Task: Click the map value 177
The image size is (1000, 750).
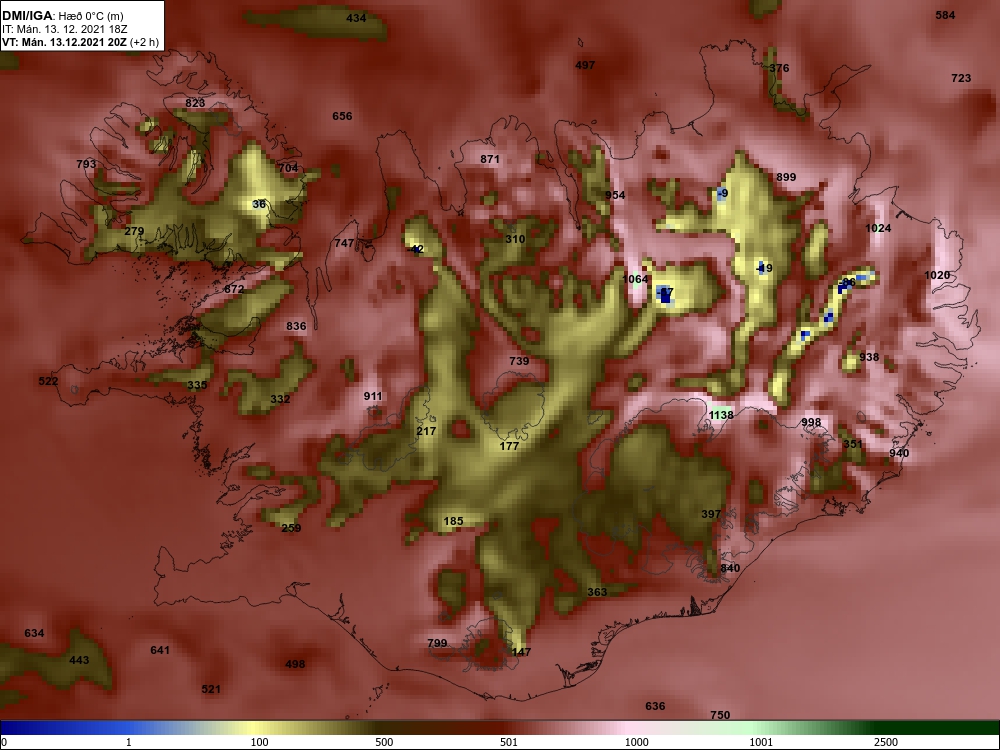Action: [x=509, y=446]
